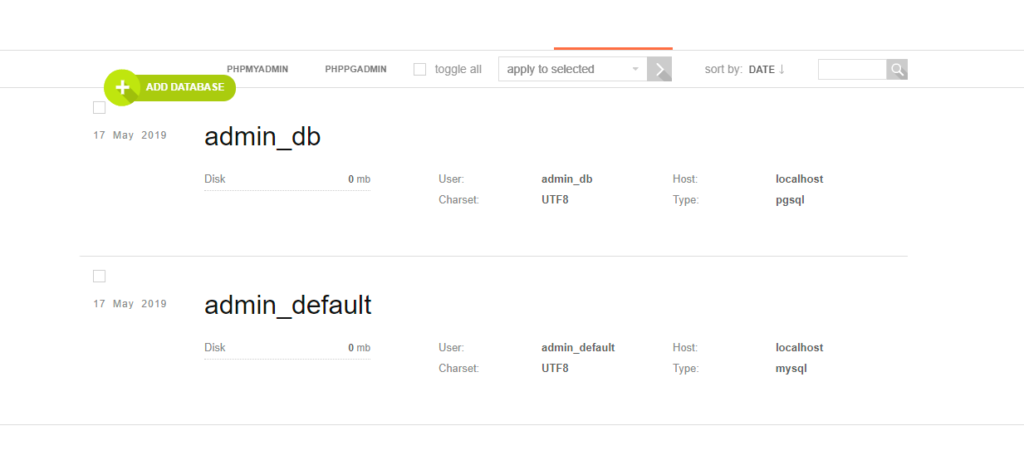Screen dimensions: 1024x475
Task: Click the toggle all label text
Action: [458, 69]
